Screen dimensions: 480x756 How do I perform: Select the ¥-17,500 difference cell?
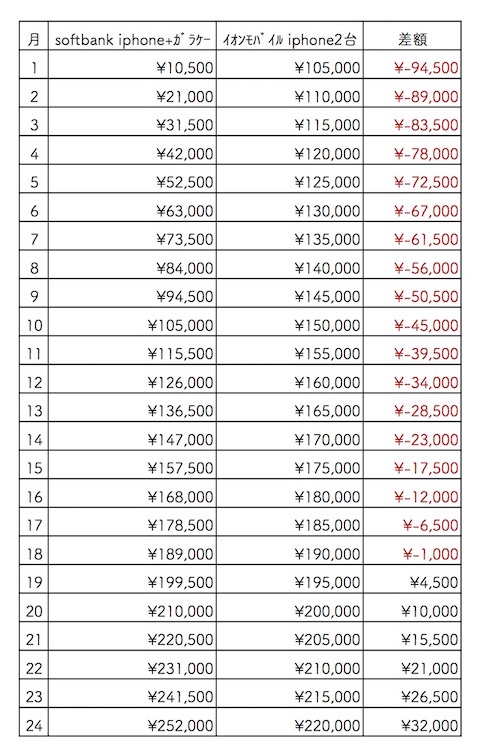click(413, 465)
